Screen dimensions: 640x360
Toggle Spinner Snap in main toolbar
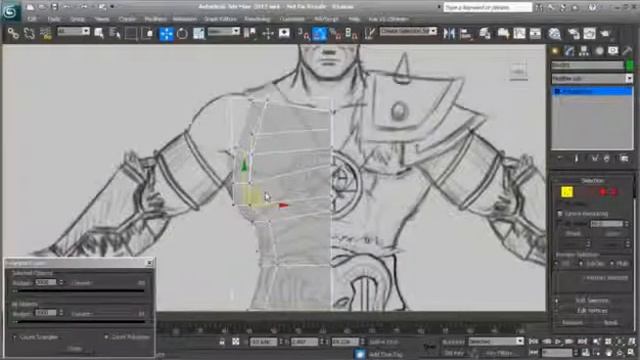coord(351,33)
